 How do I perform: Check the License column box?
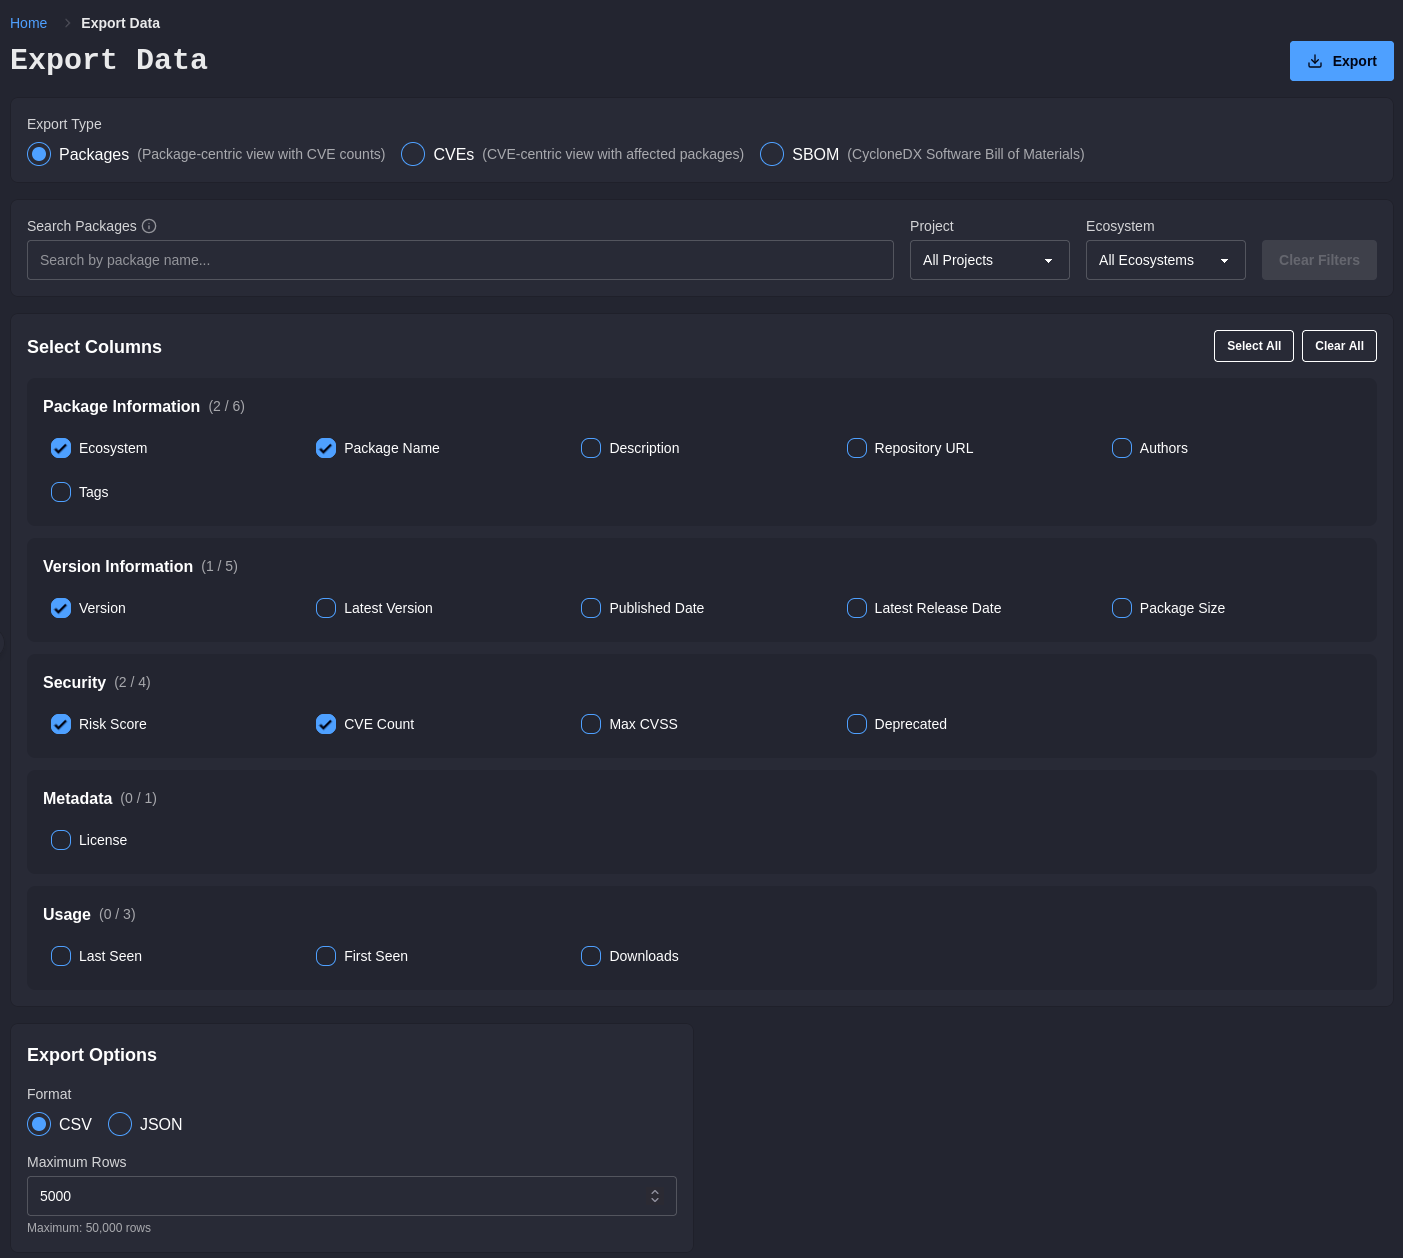[61, 840]
